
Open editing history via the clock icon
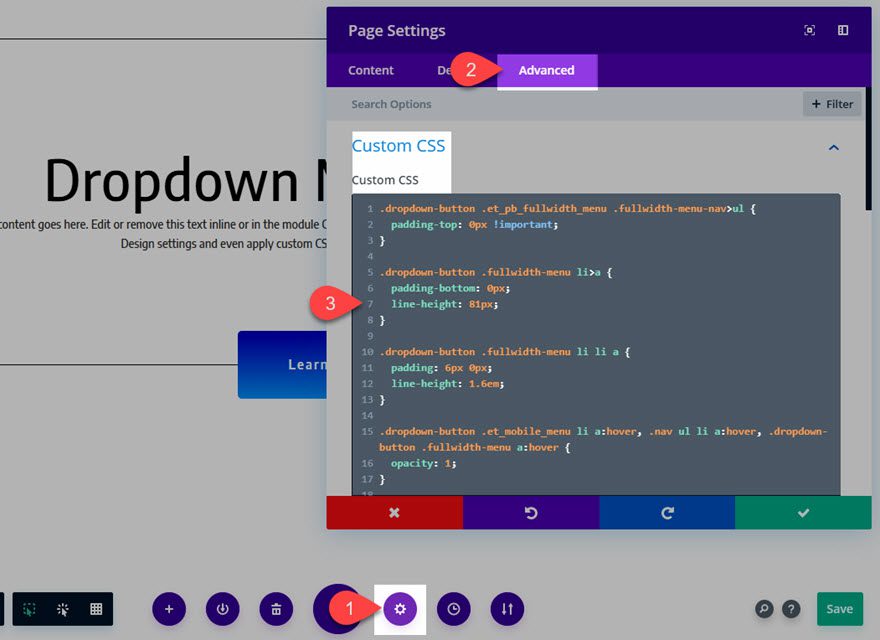tap(454, 609)
